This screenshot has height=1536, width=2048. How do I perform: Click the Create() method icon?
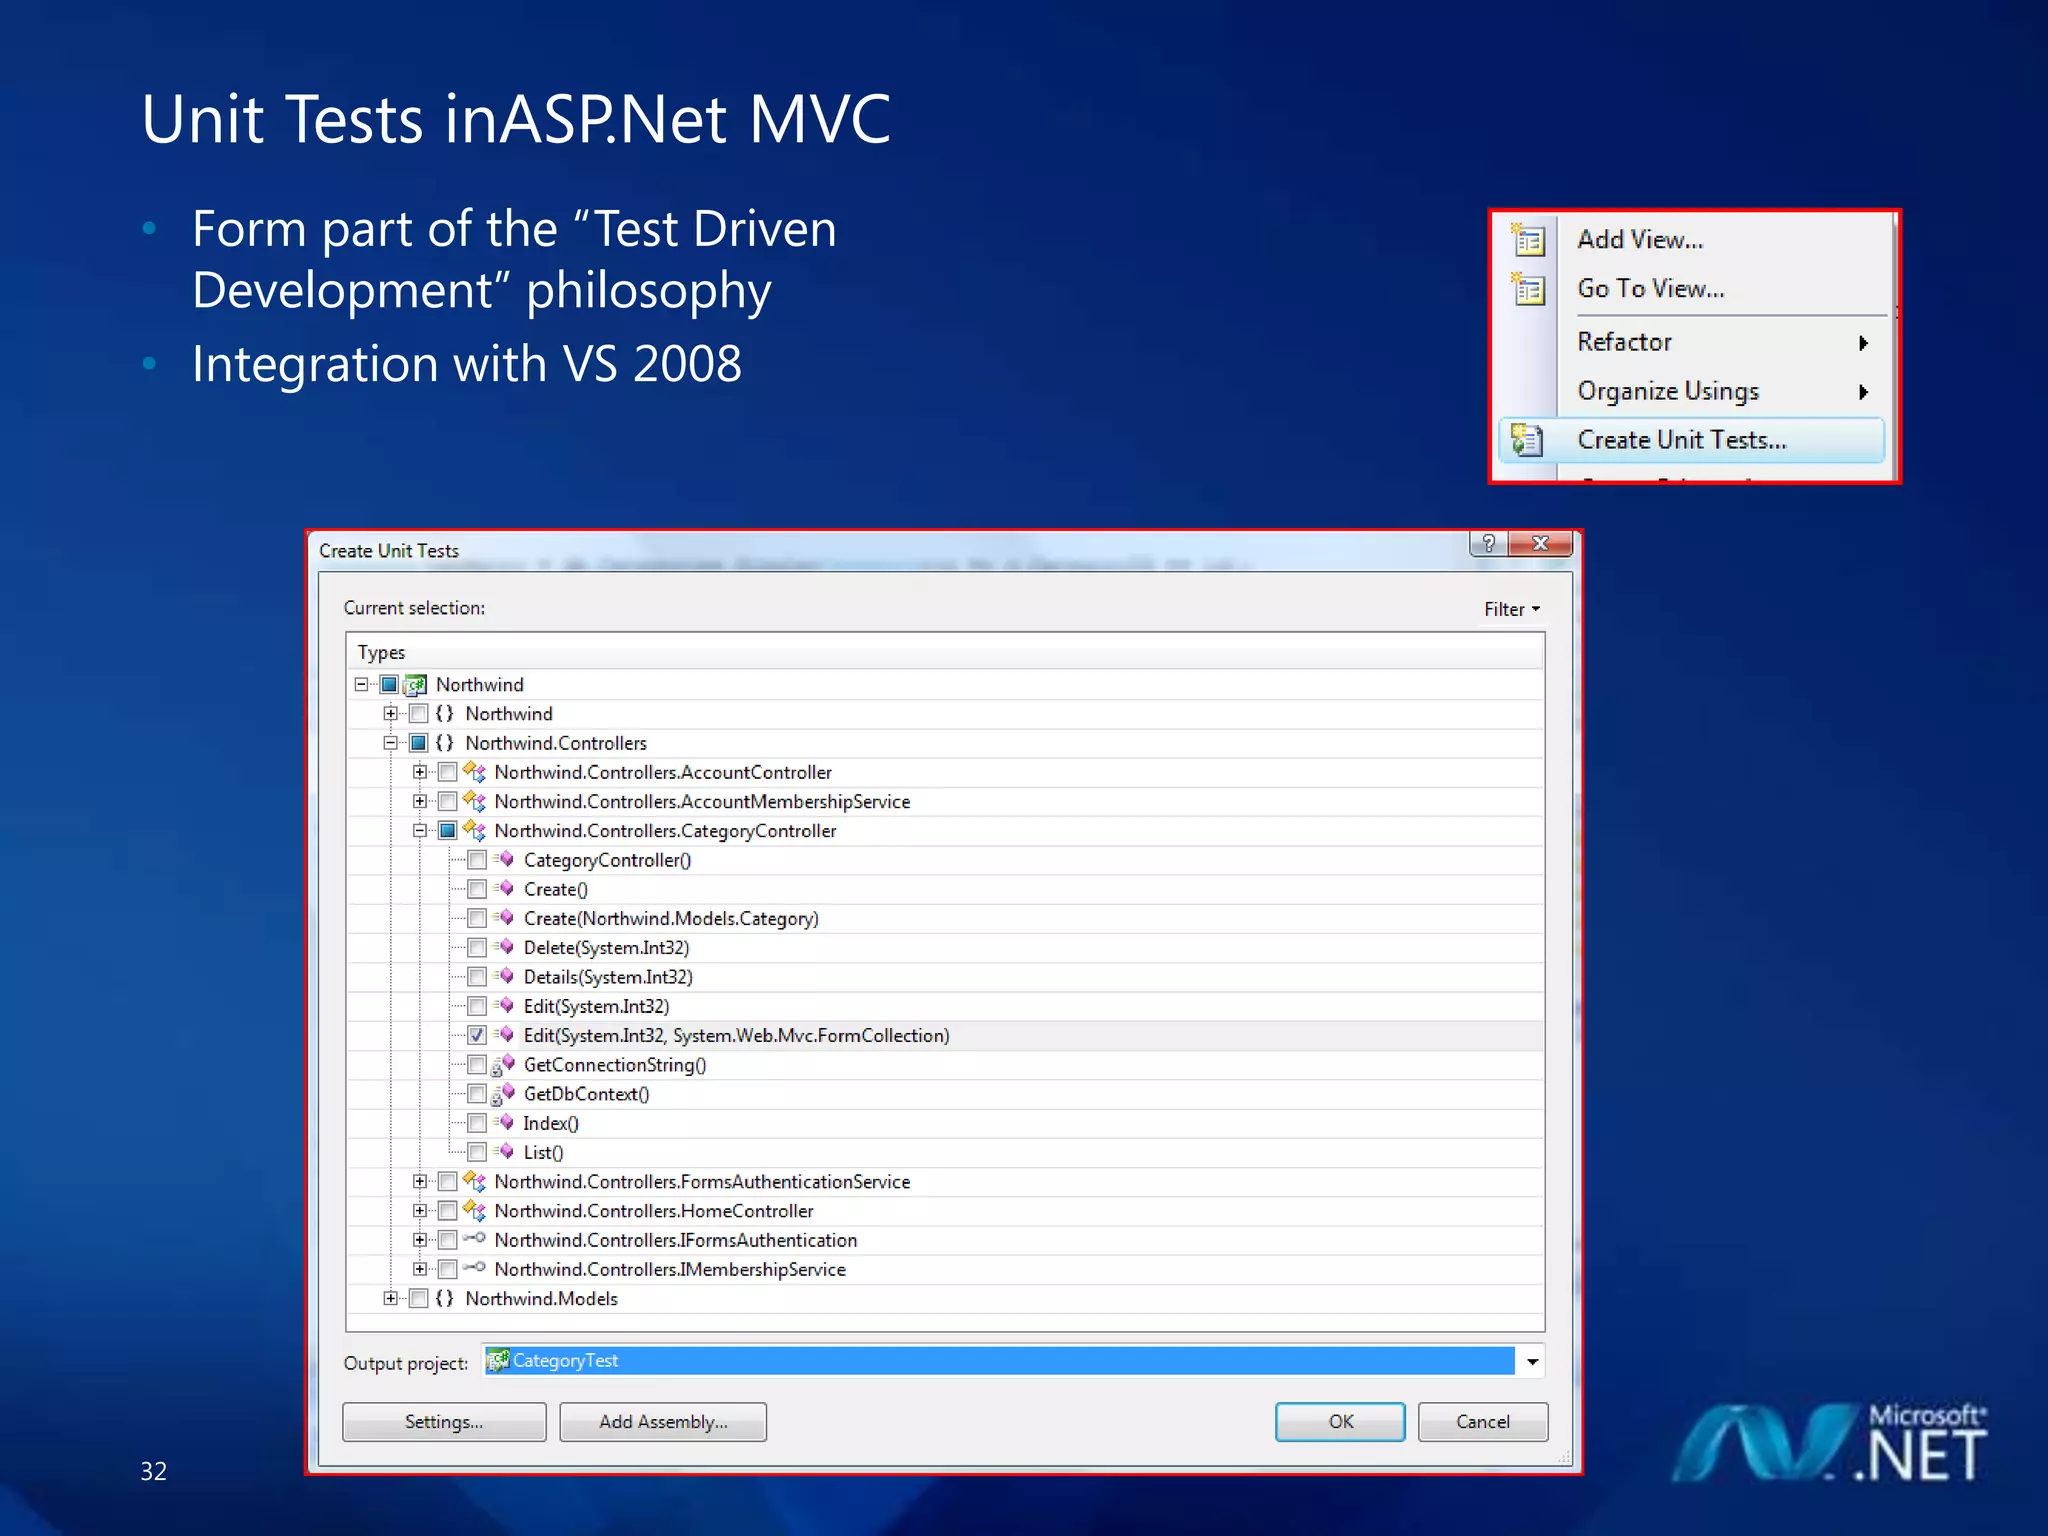(x=505, y=888)
